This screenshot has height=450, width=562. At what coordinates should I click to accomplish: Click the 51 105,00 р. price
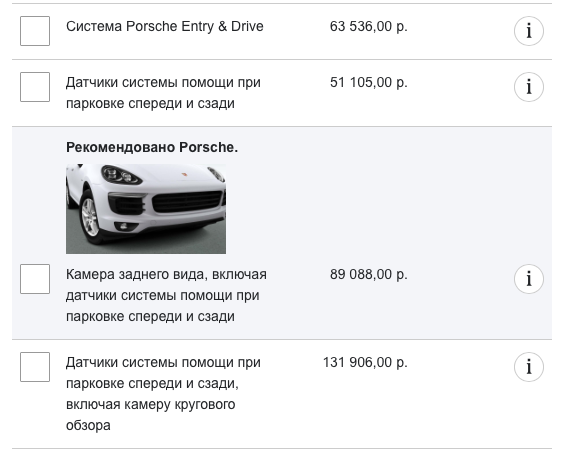pos(368,82)
